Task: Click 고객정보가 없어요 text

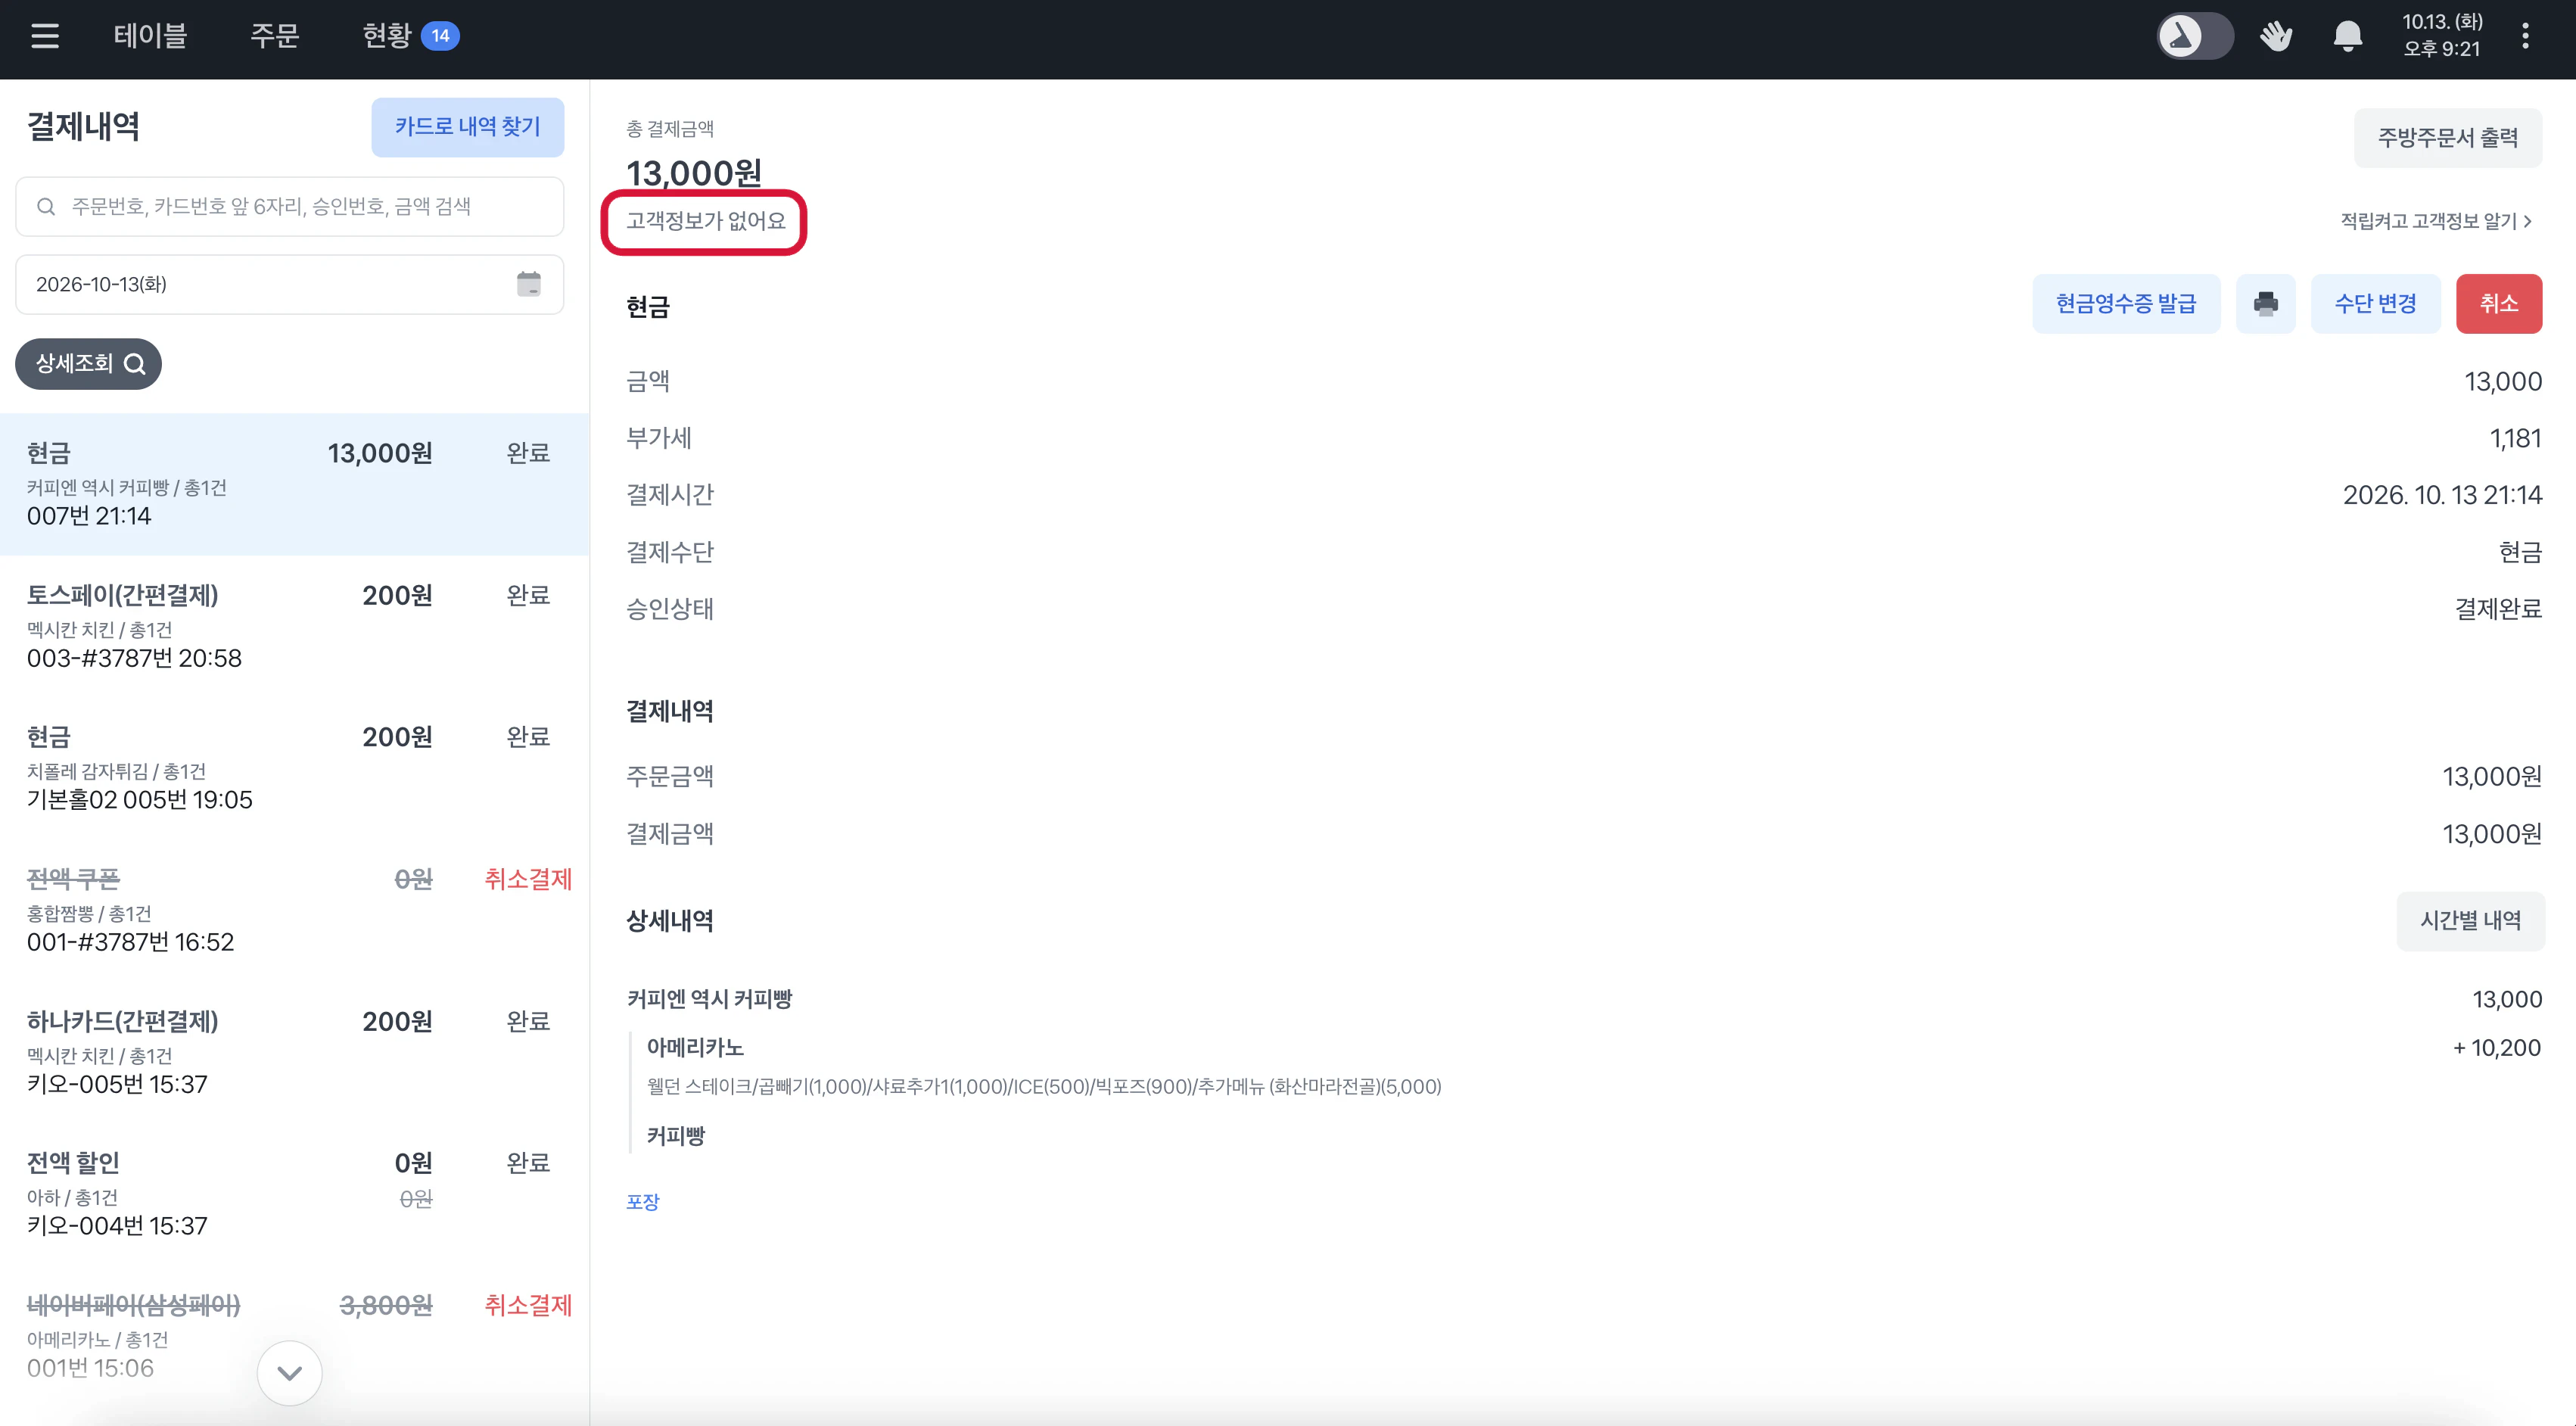Action: click(x=706, y=221)
